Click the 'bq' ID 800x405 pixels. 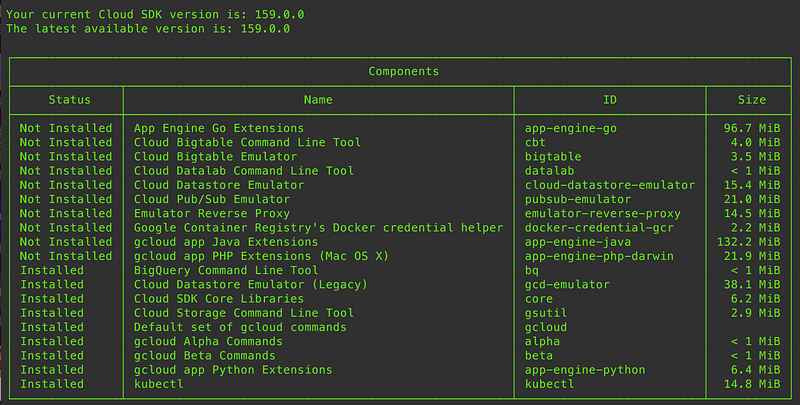point(532,271)
